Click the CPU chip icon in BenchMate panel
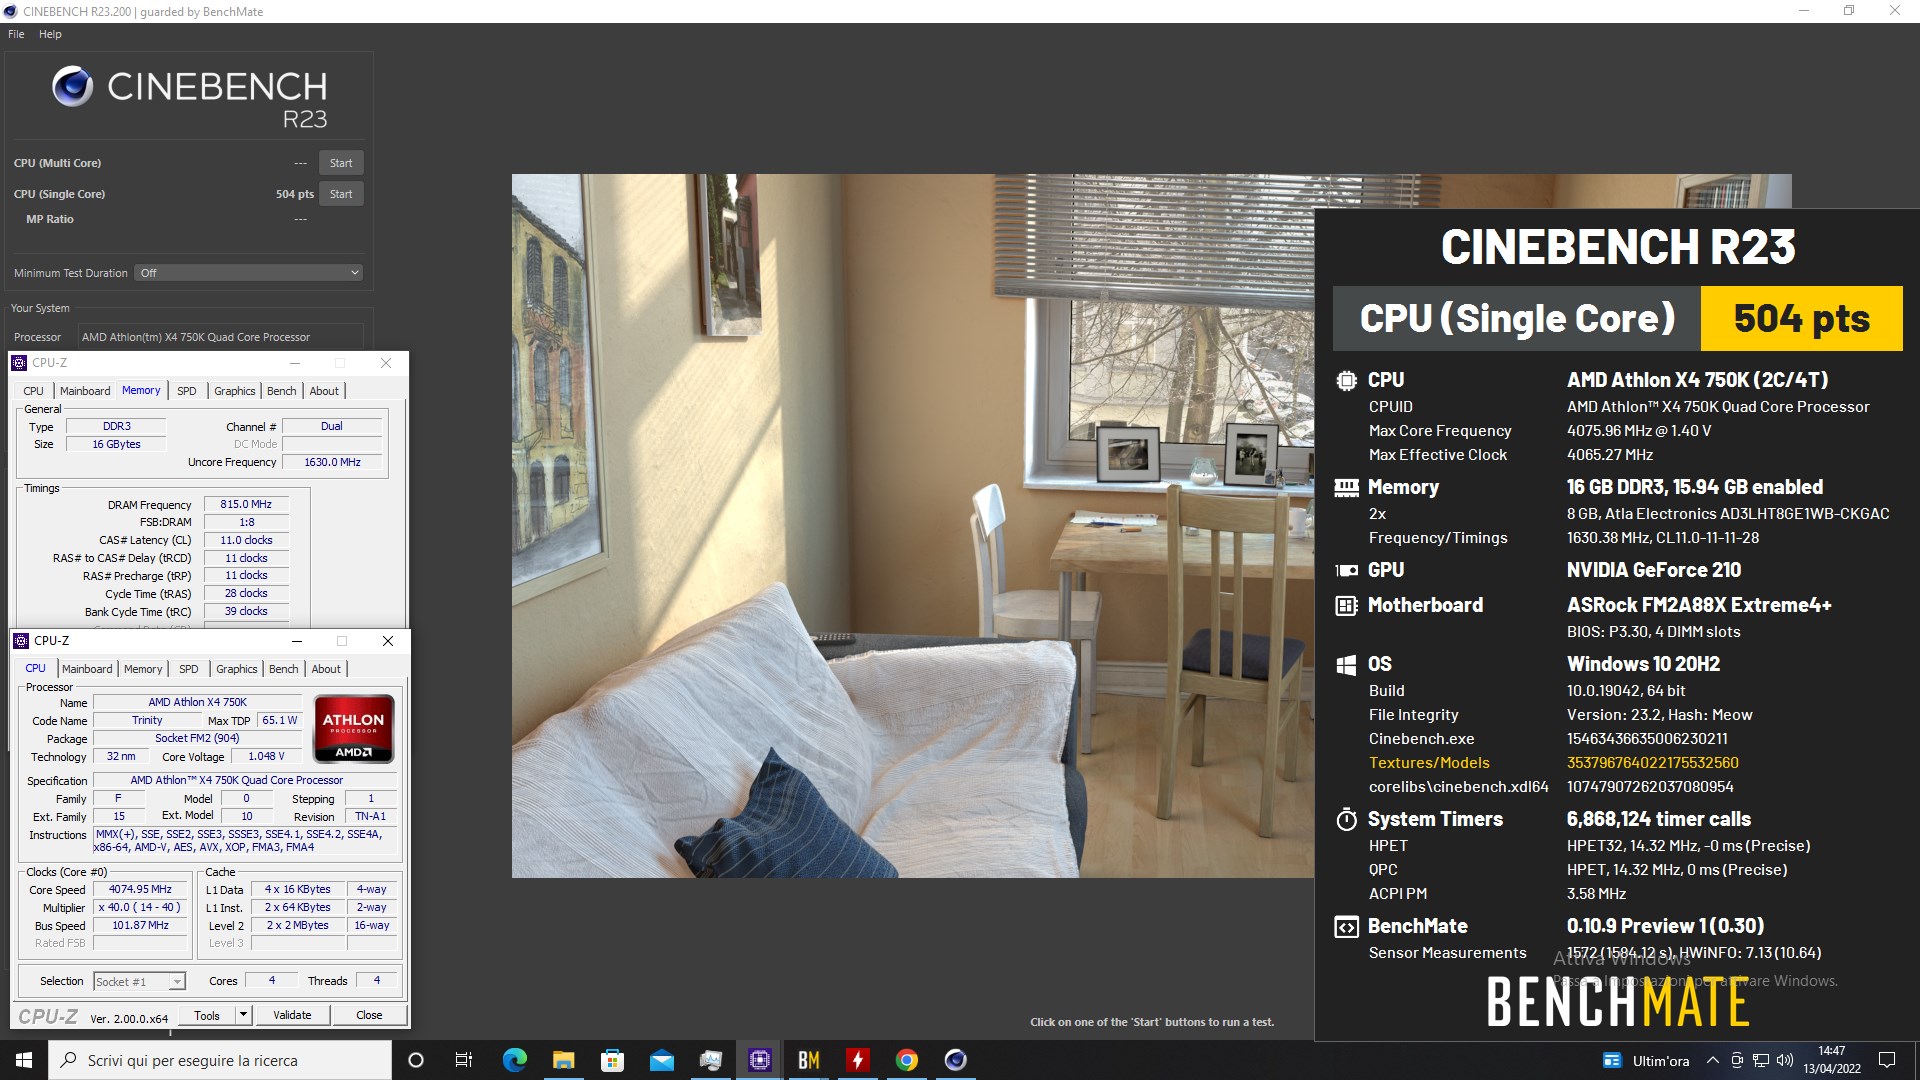This screenshot has height=1080, width=1920. pyautogui.click(x=1346, y=380)
